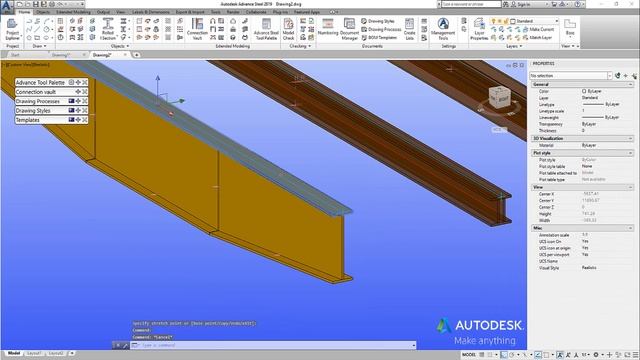Add a new drawing tab with plus button
Viewport: 640px width, 360px height.
[137, 55]
